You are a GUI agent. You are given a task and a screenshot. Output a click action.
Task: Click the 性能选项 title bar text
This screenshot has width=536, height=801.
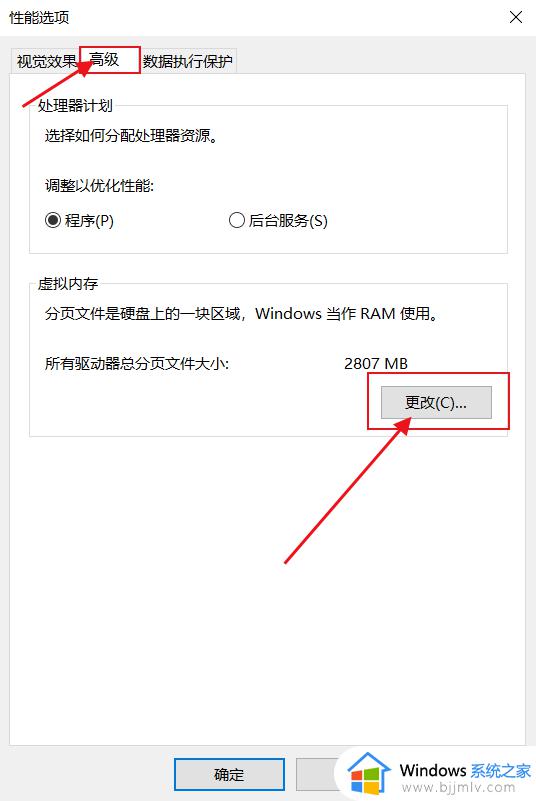39,18
